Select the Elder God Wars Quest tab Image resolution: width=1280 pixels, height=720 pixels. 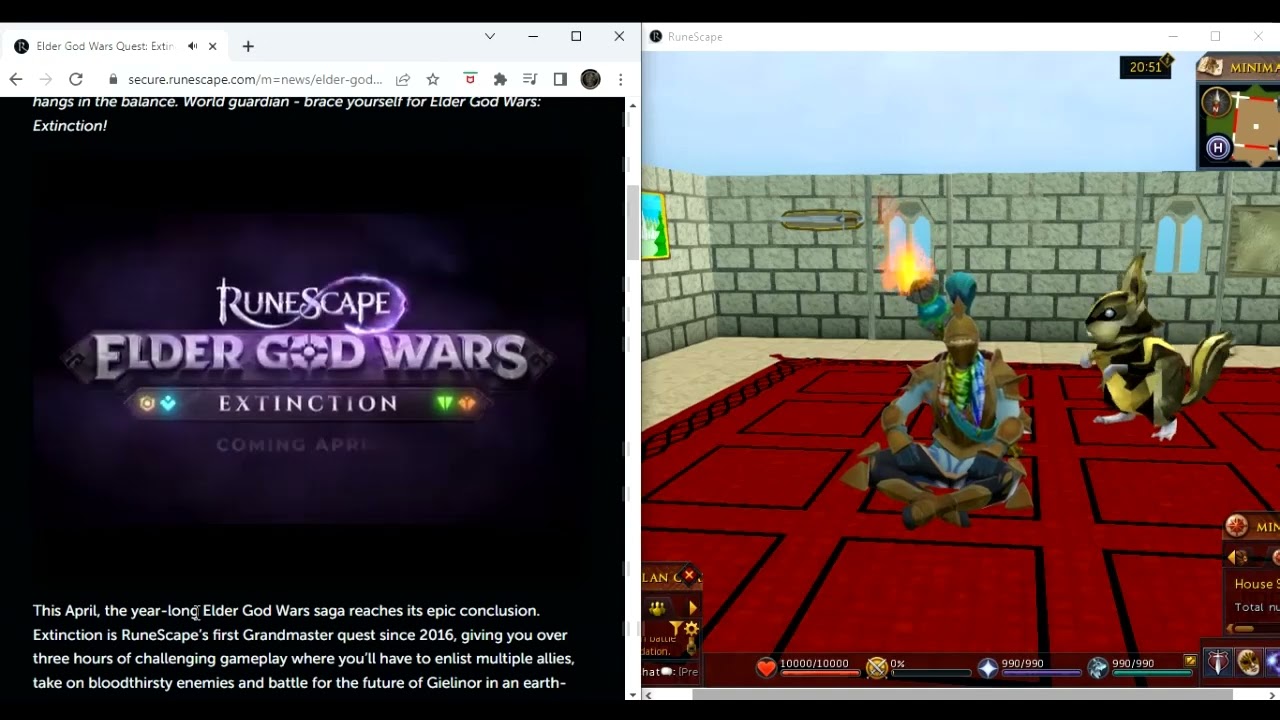116,46
